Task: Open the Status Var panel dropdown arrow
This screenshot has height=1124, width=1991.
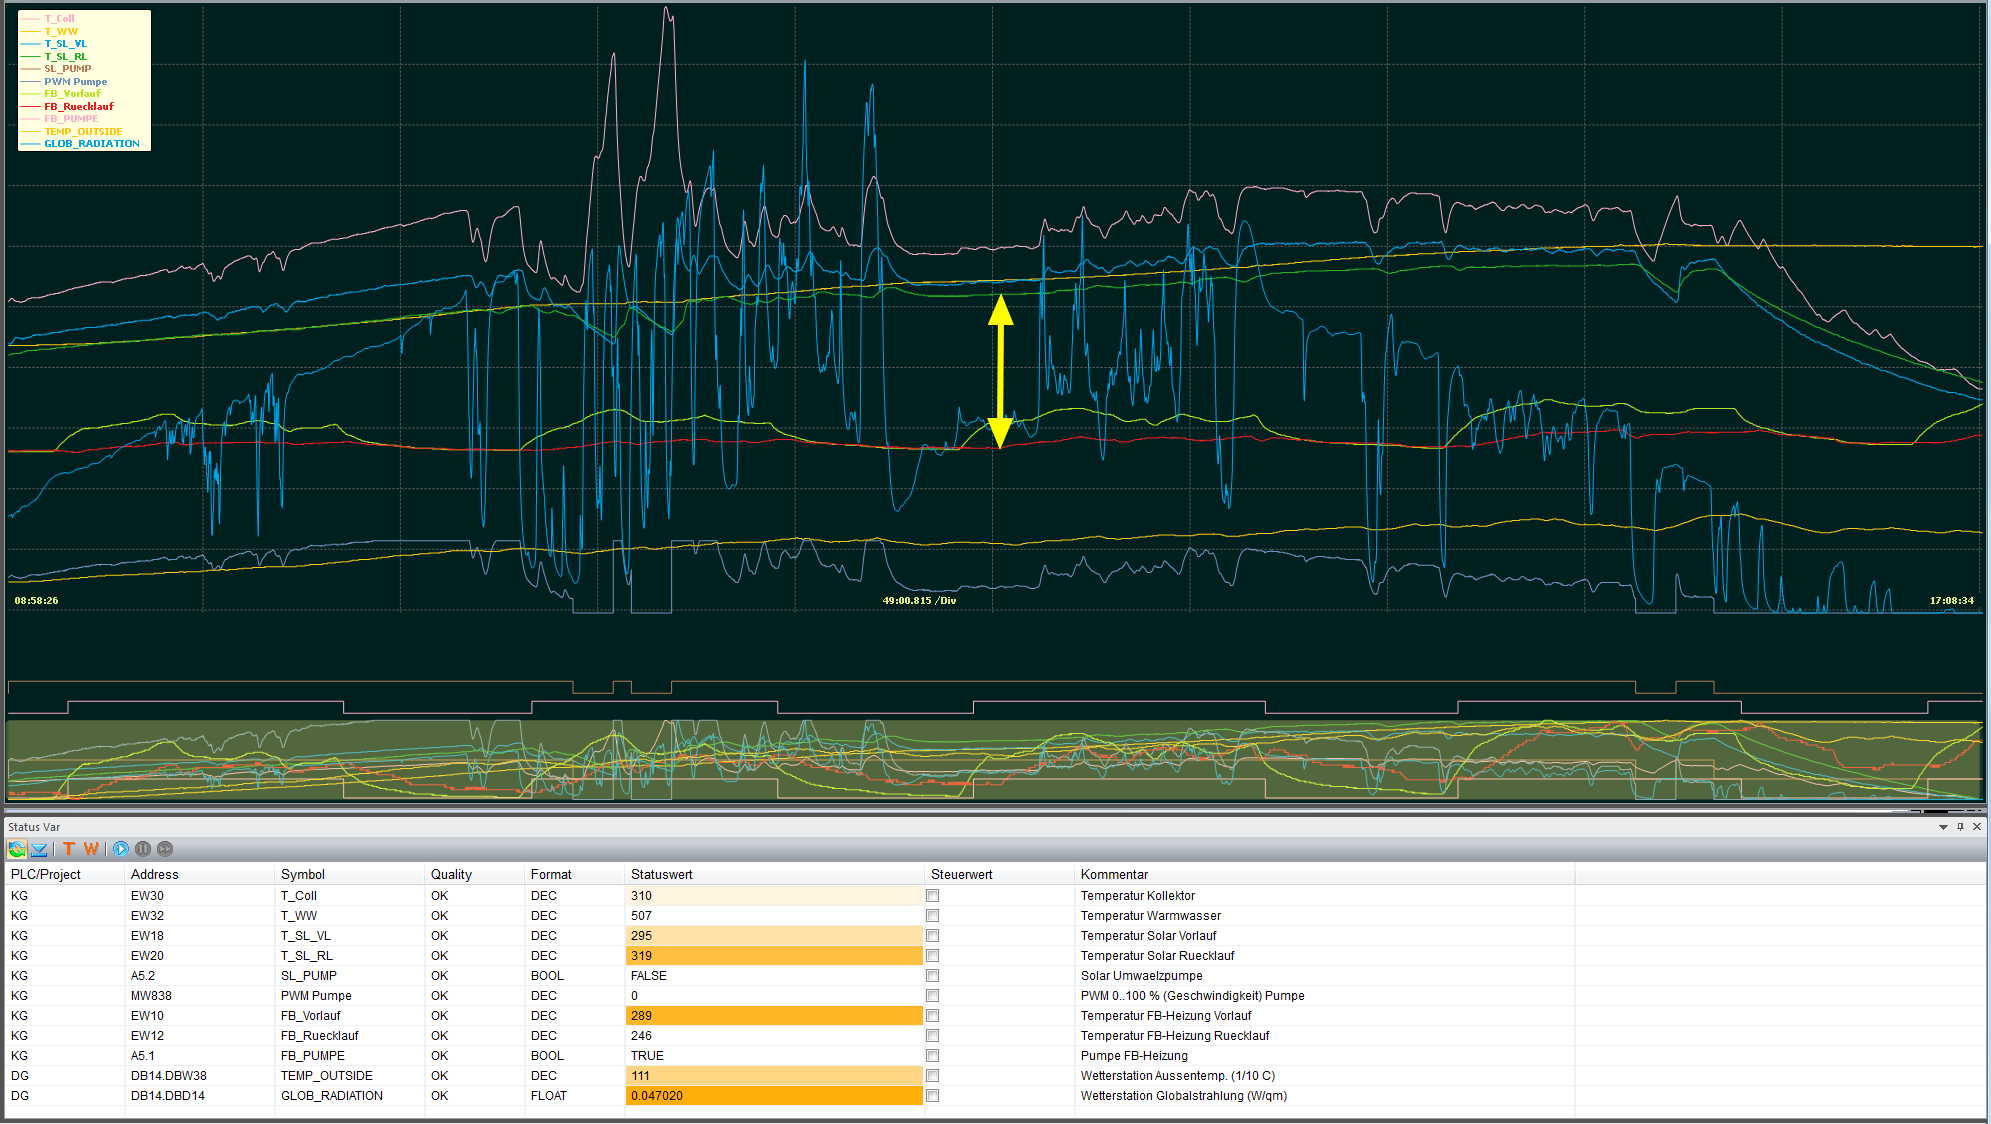Action: click(1943, 827)
